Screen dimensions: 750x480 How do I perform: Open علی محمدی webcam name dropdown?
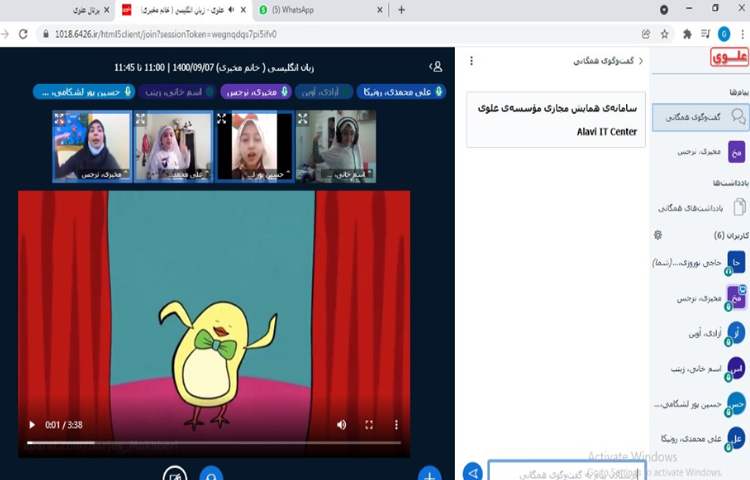(189, 175)
